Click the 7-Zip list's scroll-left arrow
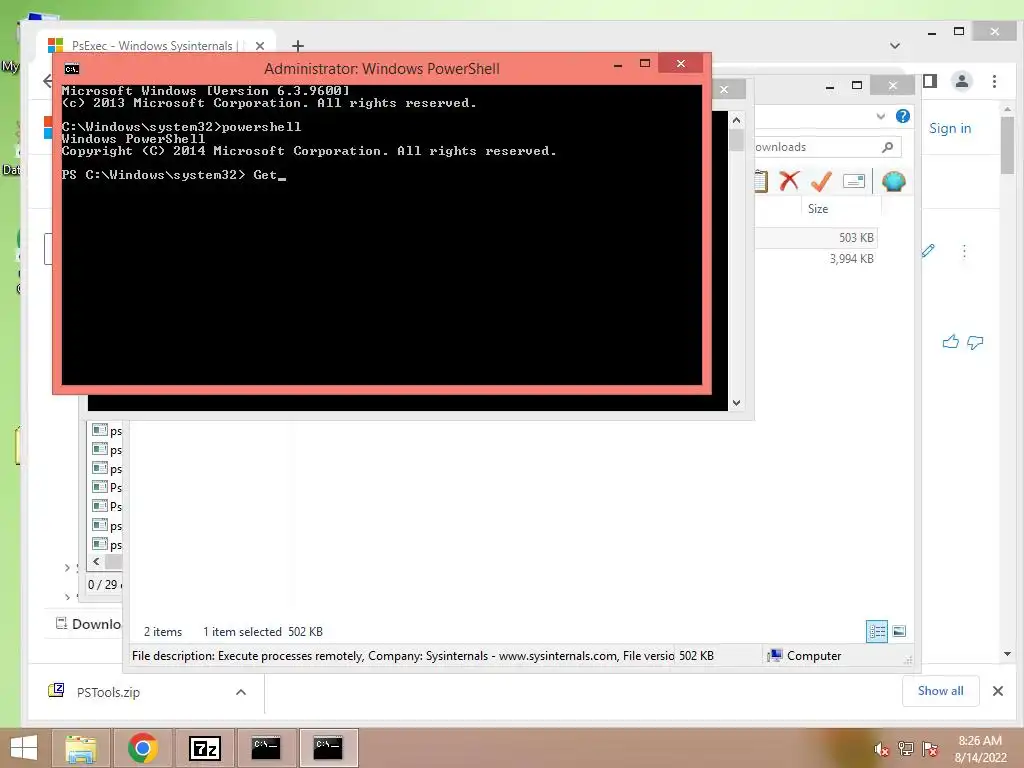1024x768 pixels. click(97, 562)
